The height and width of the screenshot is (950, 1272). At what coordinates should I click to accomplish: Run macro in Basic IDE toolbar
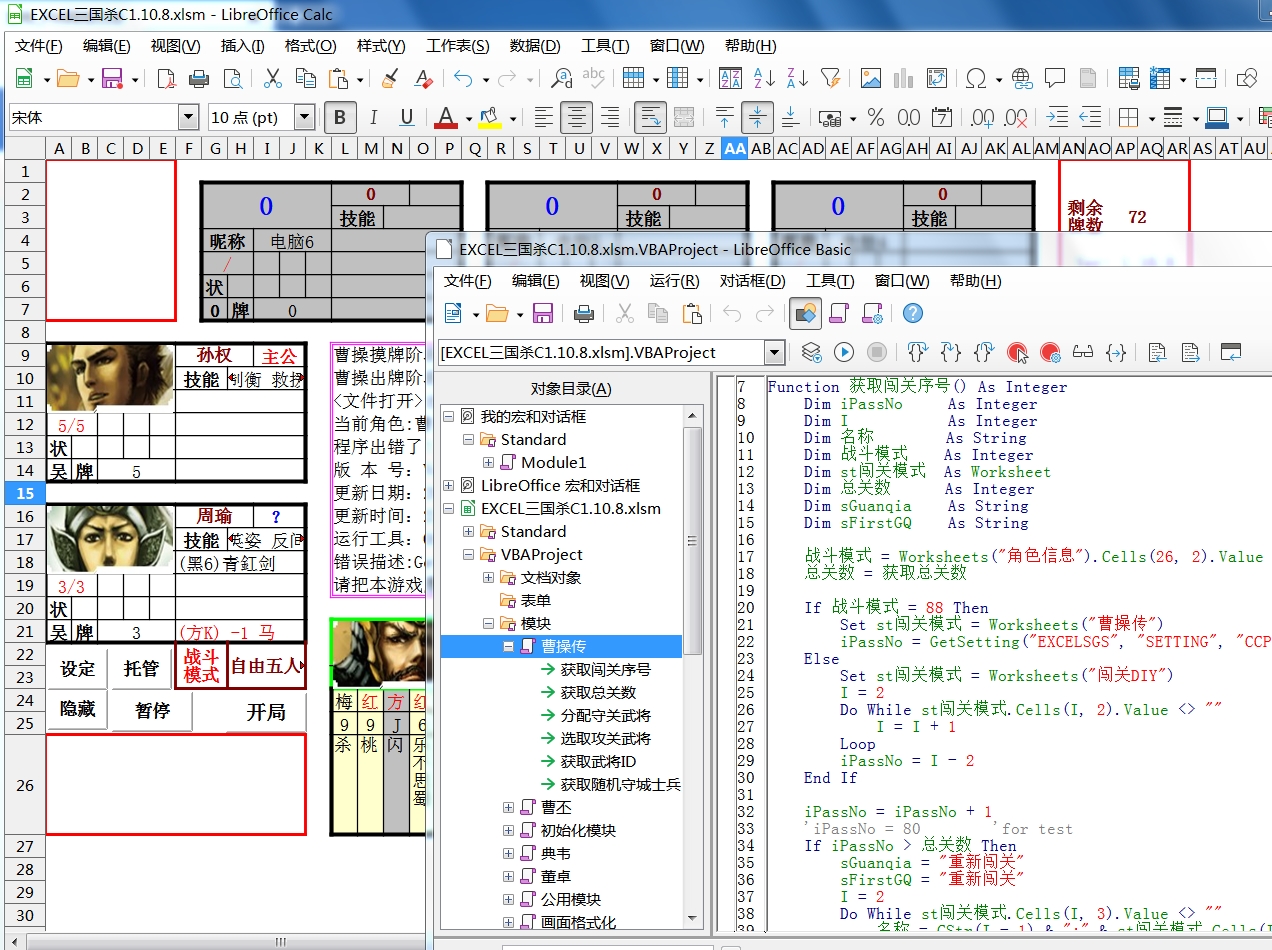coord(844,352)
